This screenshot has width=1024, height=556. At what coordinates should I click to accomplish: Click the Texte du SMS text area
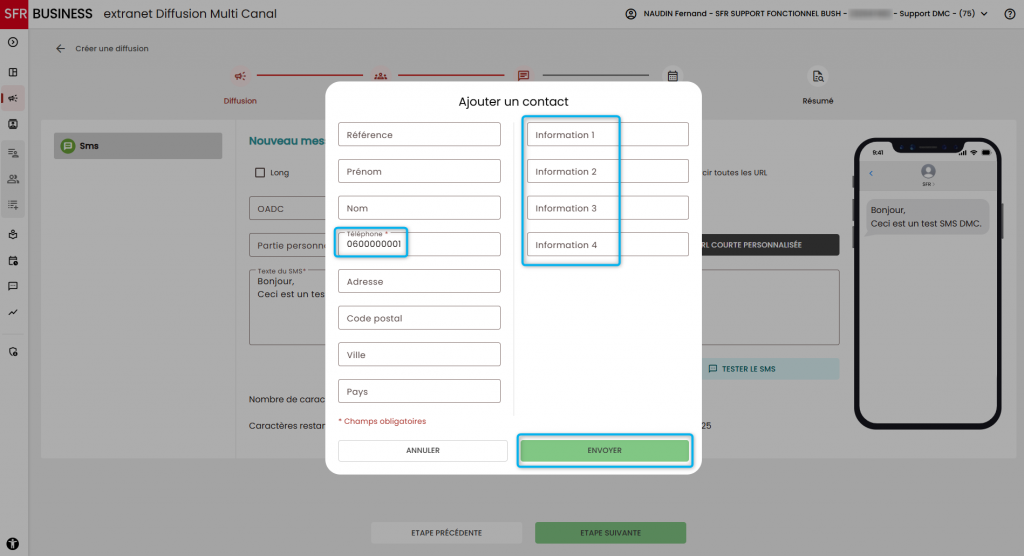coord(287,307)
